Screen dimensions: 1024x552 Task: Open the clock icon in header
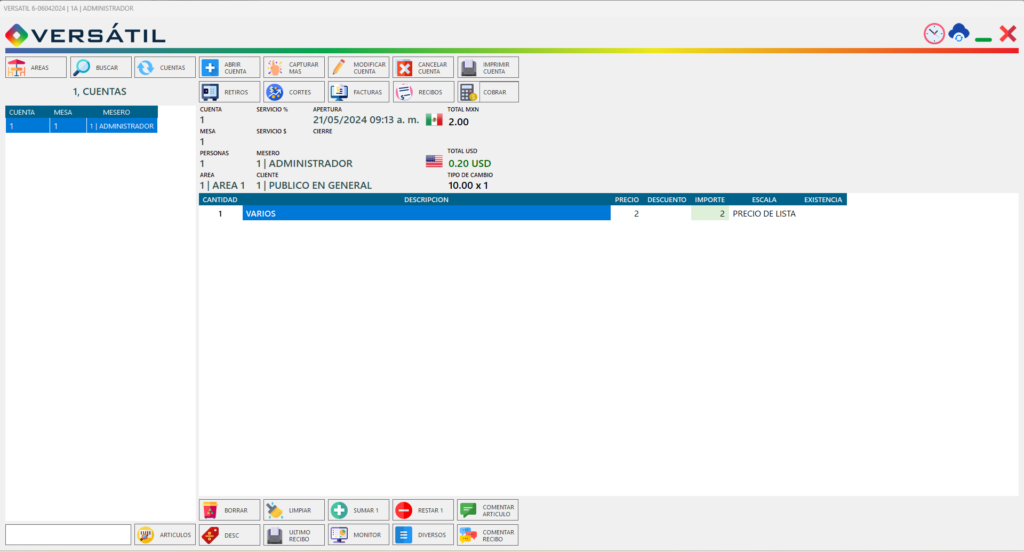[x=934, y=33]
